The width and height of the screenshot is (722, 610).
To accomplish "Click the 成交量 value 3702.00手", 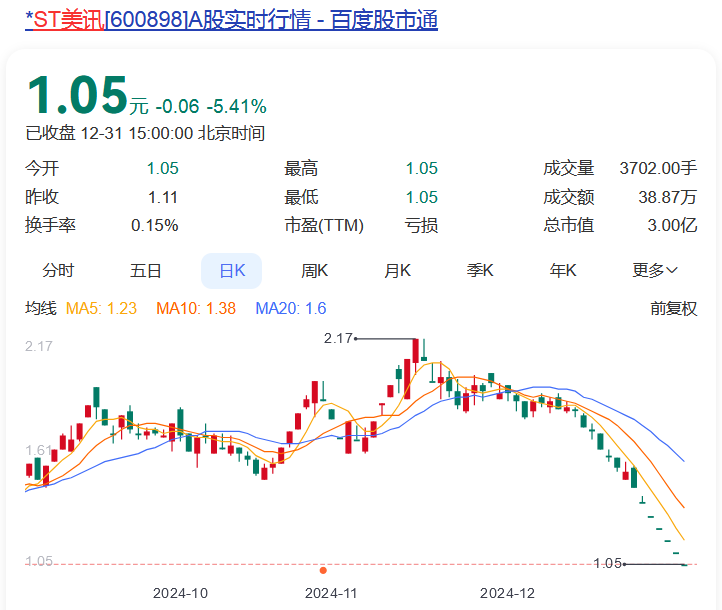I will 658,168.
